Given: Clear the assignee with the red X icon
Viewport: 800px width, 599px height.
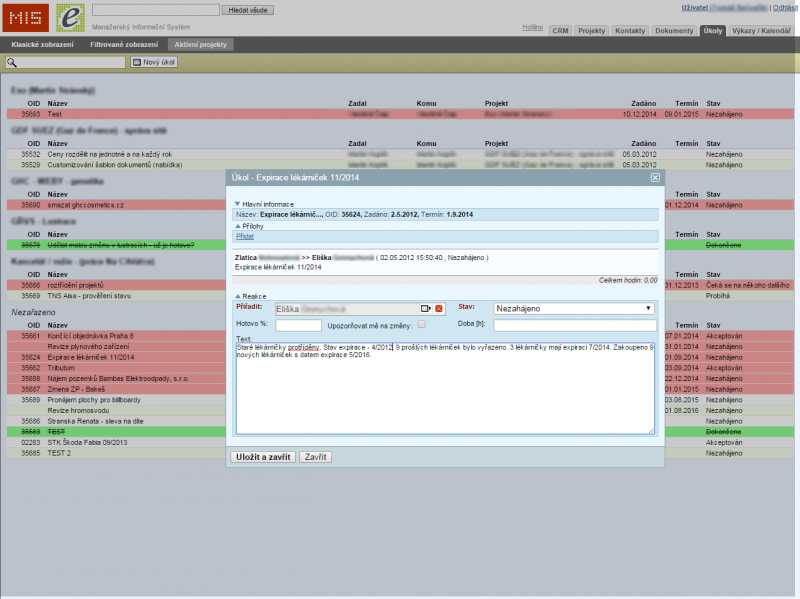Looking at the screenshot, I should [x=438, y=309].
